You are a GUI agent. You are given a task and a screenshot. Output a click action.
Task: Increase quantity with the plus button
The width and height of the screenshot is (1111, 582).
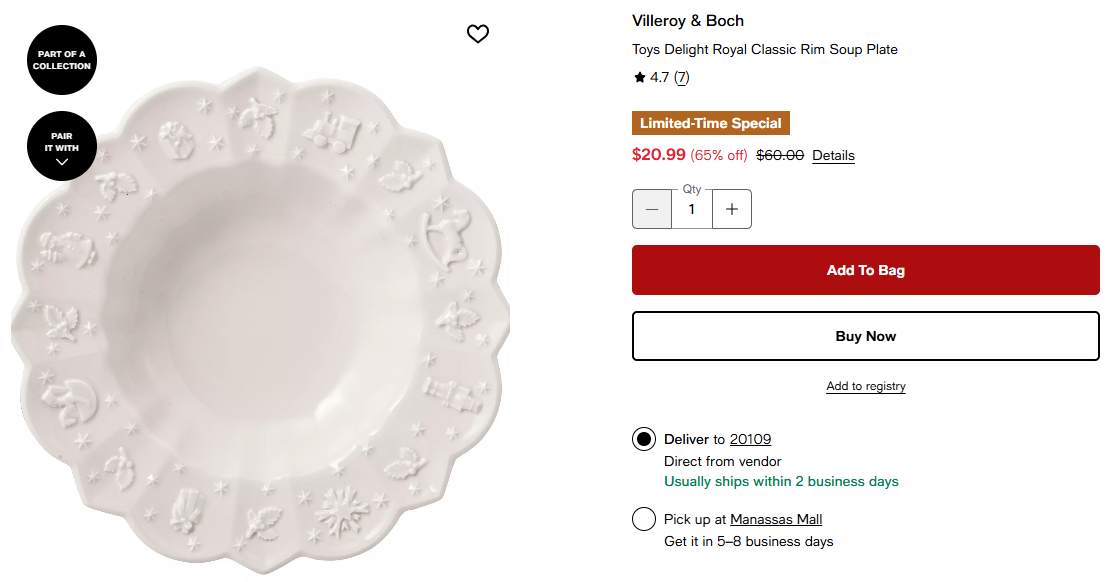pos(732,209)
